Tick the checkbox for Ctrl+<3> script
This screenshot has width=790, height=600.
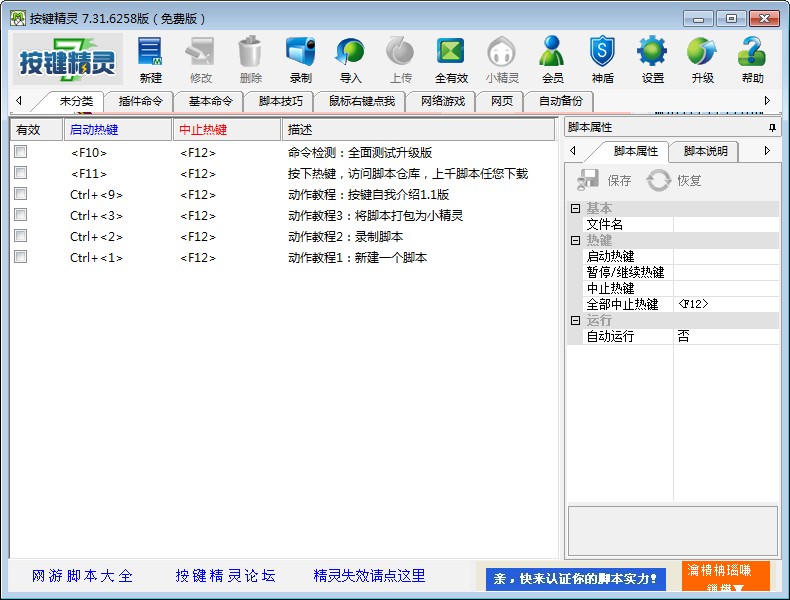tap(21, 215)
